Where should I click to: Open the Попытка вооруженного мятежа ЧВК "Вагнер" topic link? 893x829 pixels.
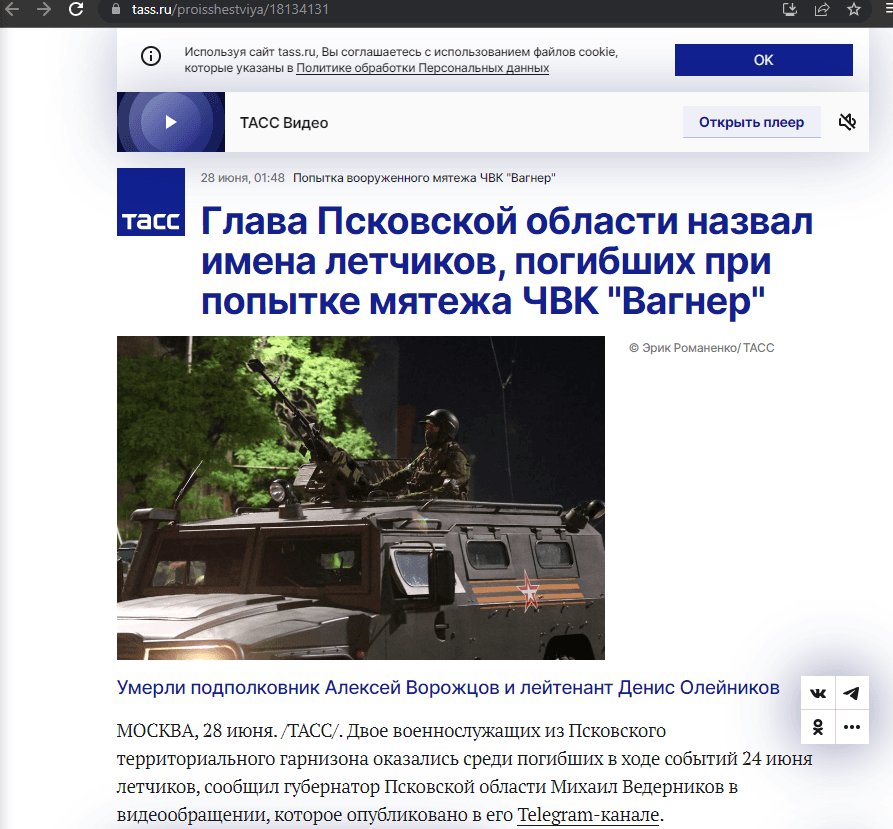[x=424, y=178]
